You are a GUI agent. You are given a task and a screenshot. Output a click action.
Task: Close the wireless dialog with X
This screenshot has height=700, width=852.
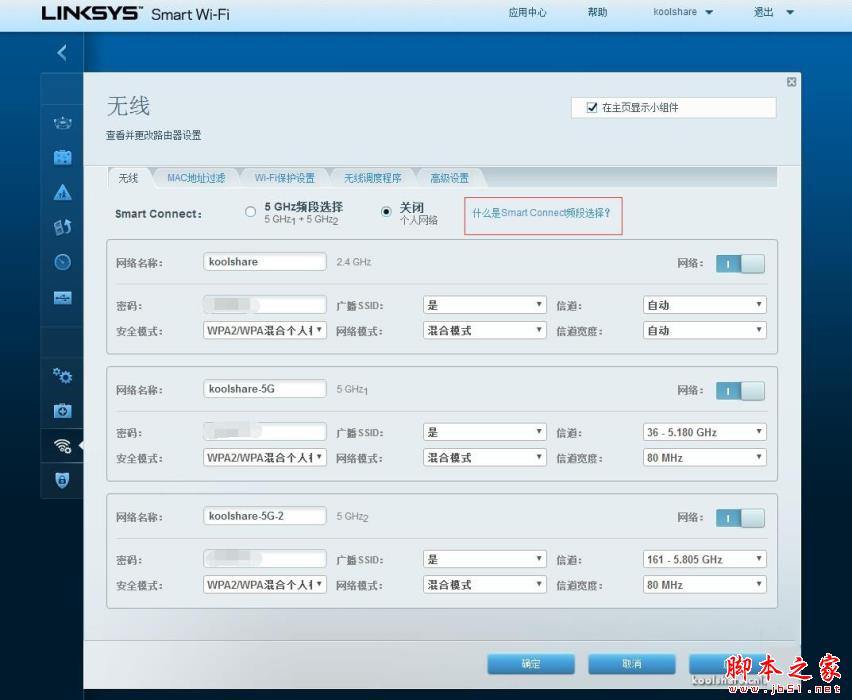[792, 82]
